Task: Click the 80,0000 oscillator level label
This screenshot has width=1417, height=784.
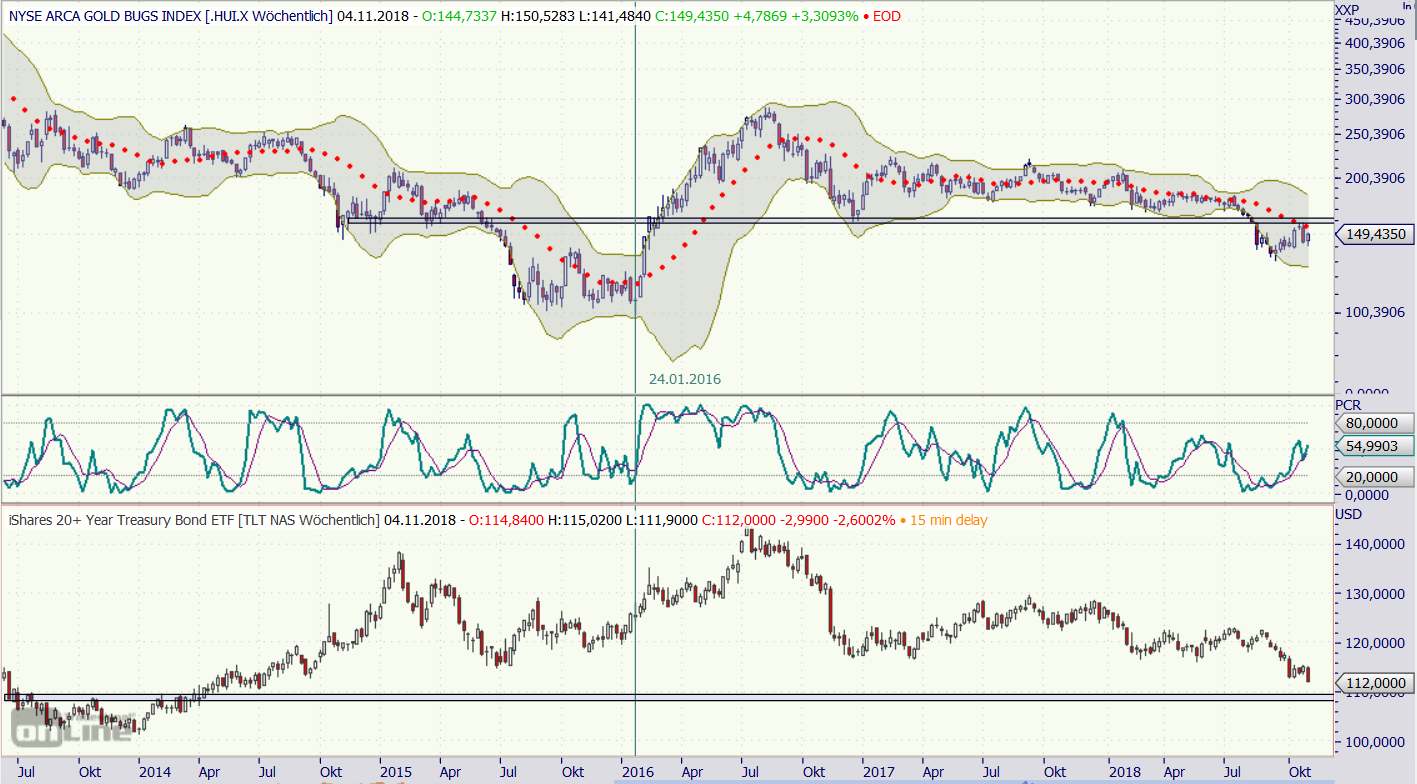Action: click(x=1375, y=423)
